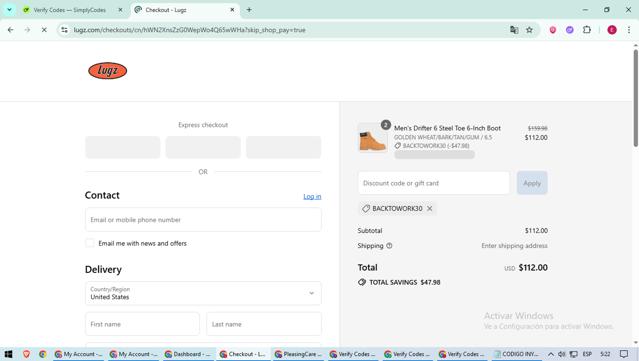
Task: Click the Enter shipping address text
Action: [514, 246]
